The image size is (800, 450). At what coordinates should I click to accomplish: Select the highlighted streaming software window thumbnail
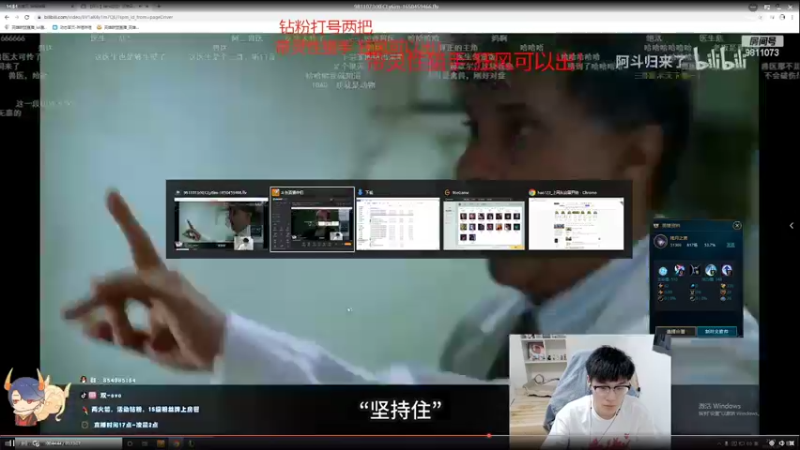point(312,219)
